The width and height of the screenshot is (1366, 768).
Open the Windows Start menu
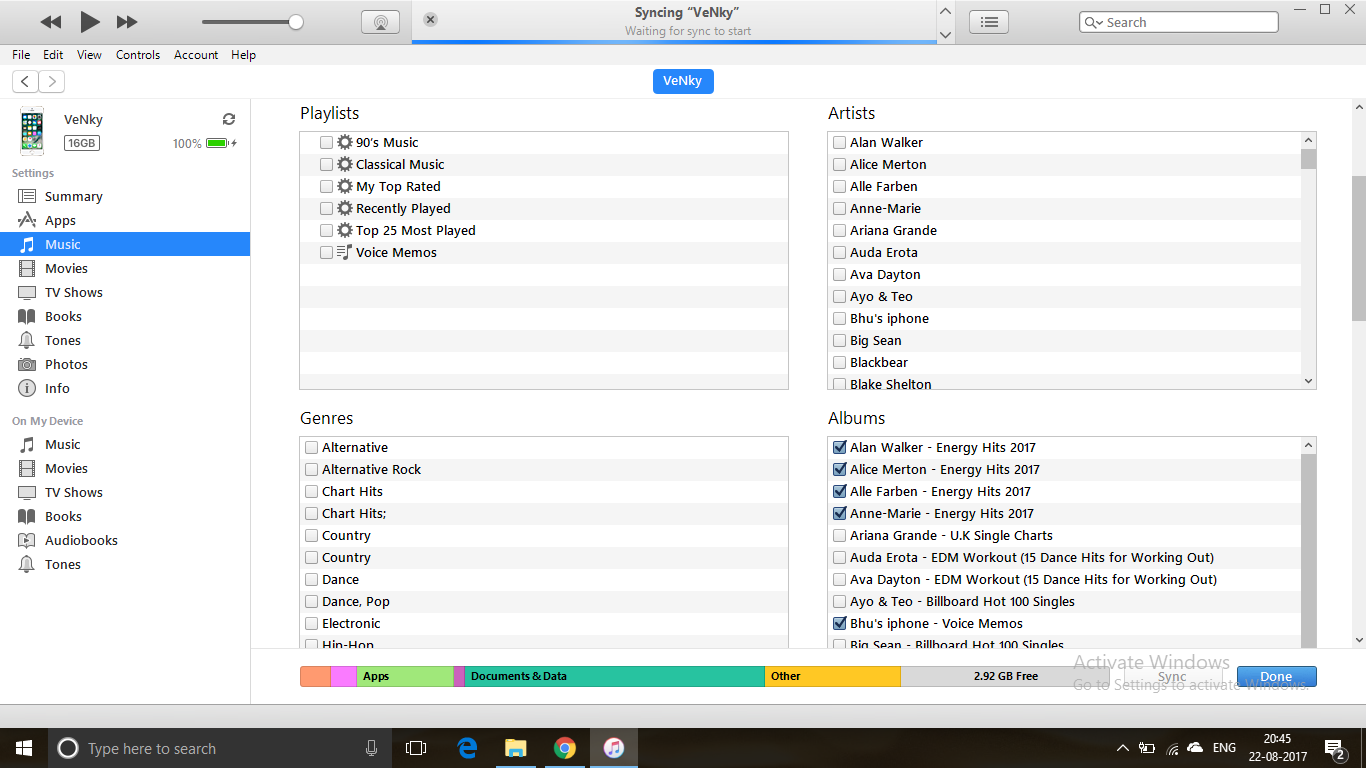(24, 748)
